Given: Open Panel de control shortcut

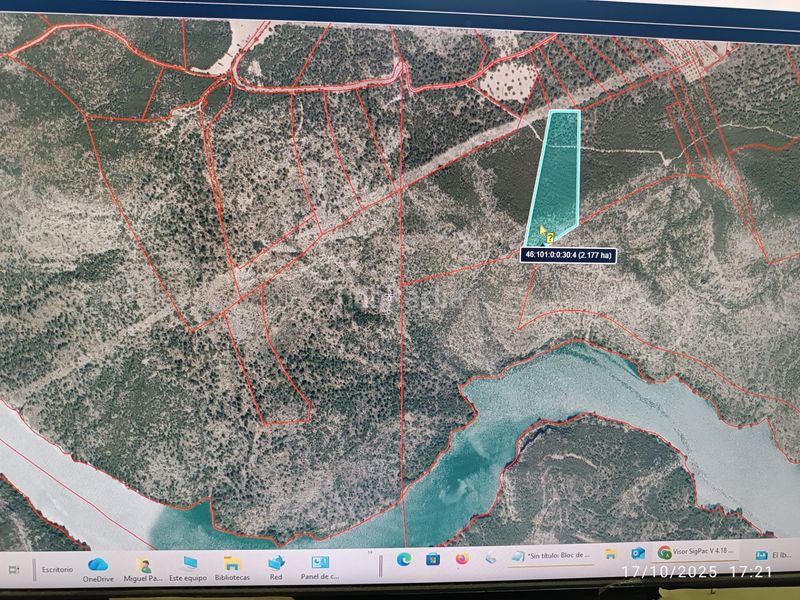Looking at the screenshot, I should (320, 566).
